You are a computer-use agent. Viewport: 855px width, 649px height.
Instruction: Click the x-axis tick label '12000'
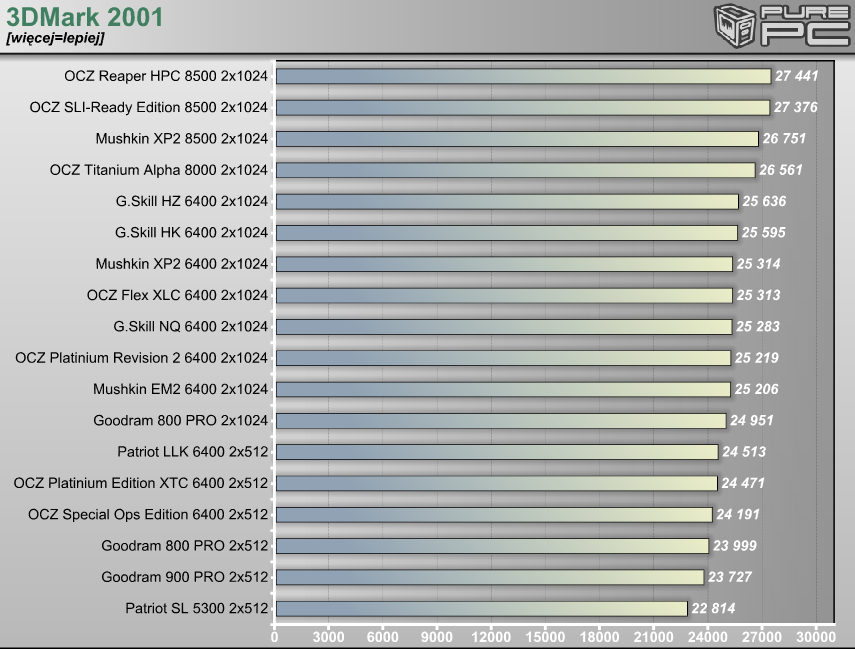[x=491, y=637]
